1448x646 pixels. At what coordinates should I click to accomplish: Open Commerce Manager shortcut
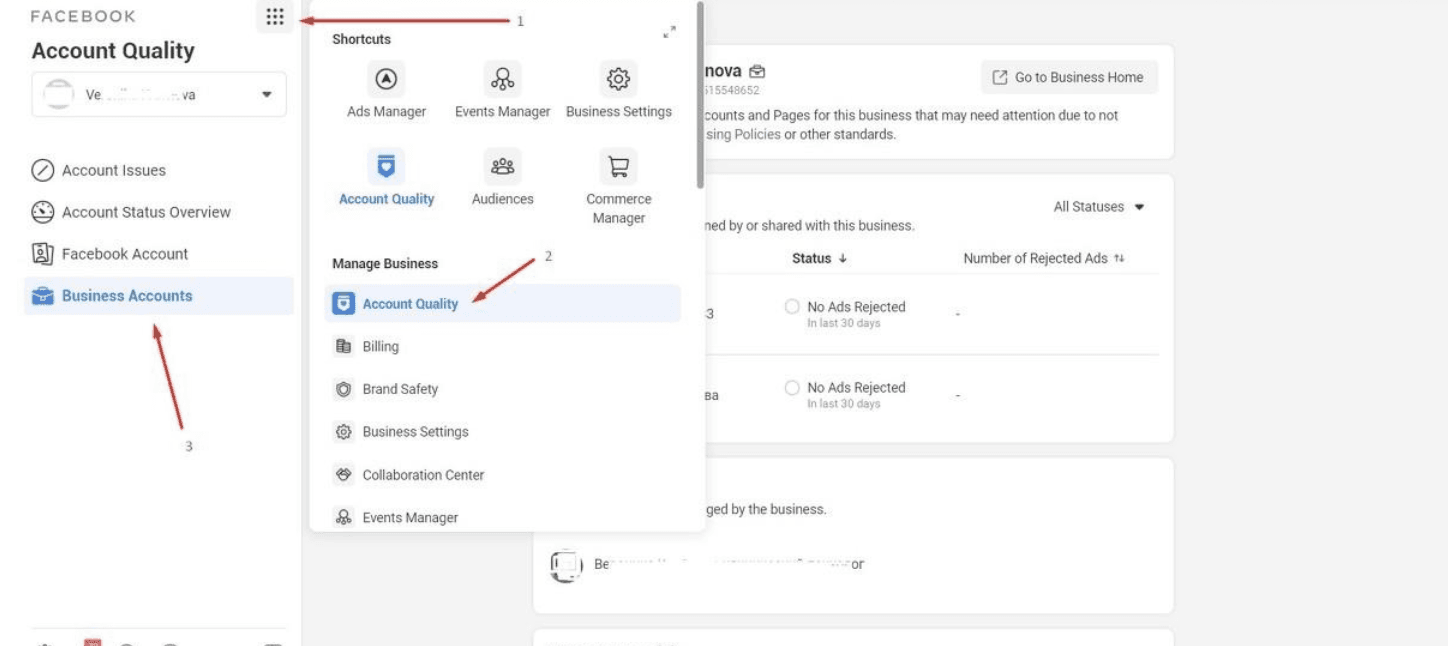tap(619, 187)
